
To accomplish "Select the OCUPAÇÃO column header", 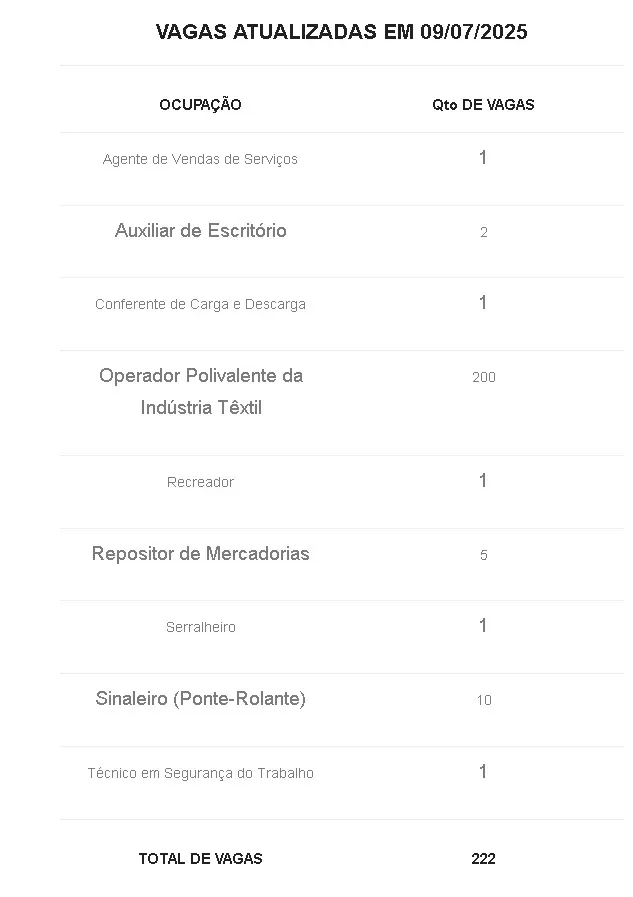I will coord(200,105).
